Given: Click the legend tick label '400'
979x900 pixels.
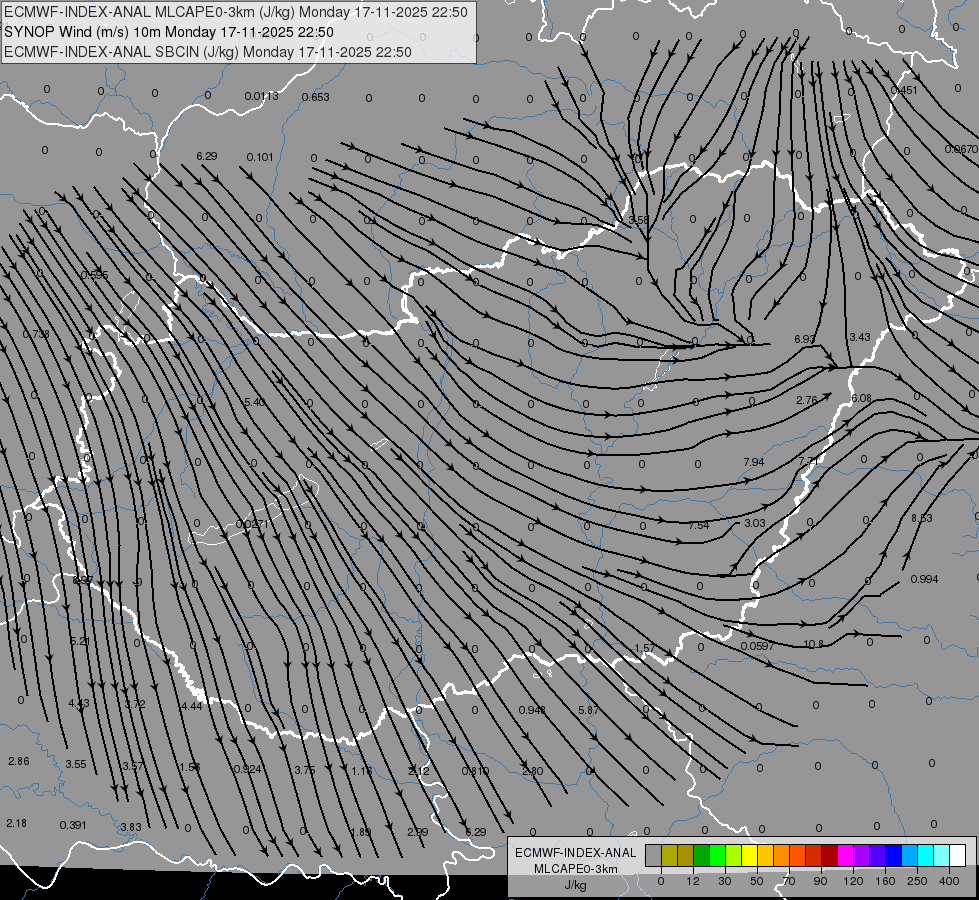Looking at the screenshot, I should (x=949, y=881).
